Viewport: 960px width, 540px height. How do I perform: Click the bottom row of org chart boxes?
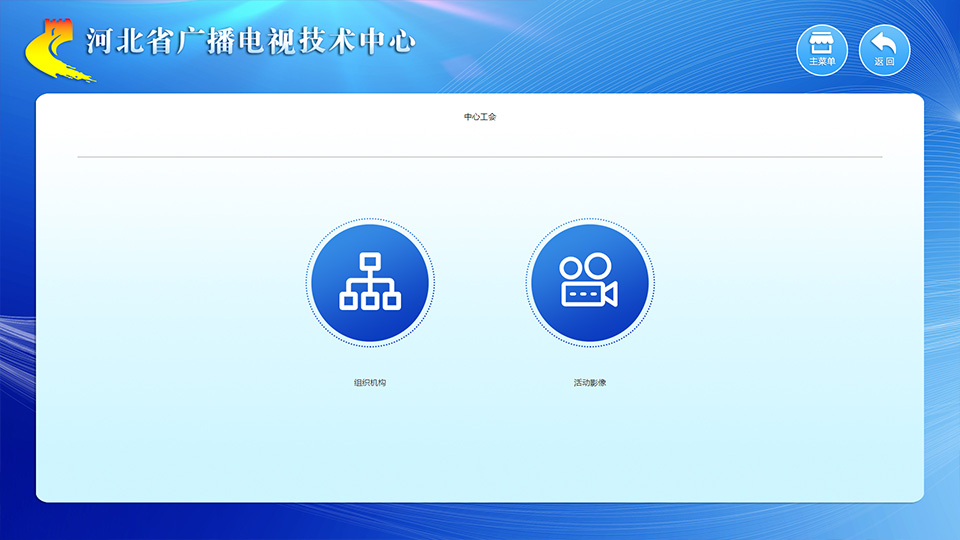tap(370, 300)
